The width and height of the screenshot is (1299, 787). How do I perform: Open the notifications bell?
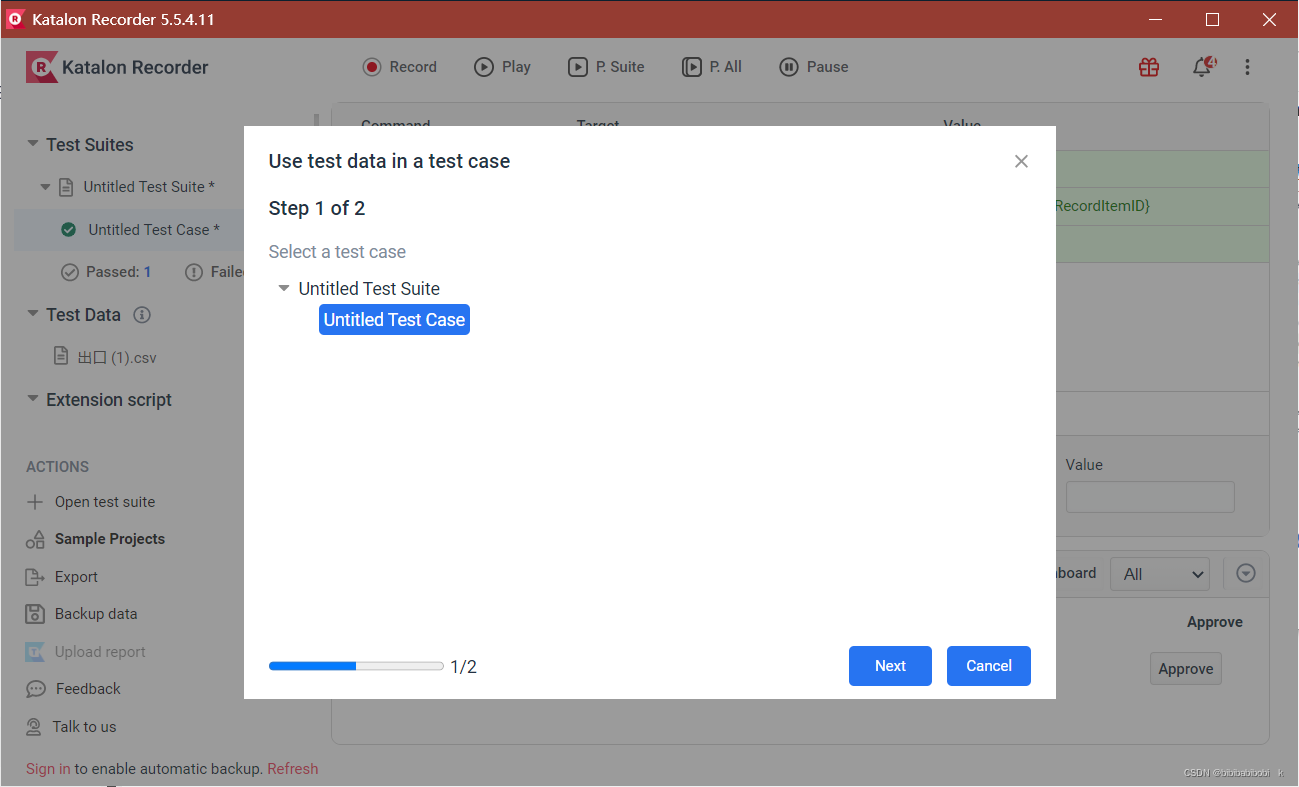(1203, 67)
